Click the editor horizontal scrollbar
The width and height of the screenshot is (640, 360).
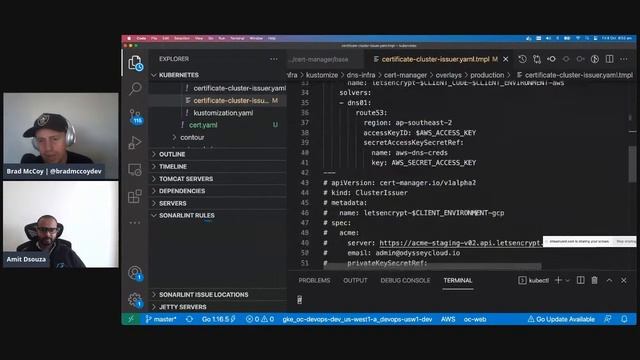click(x=433, y=267)
